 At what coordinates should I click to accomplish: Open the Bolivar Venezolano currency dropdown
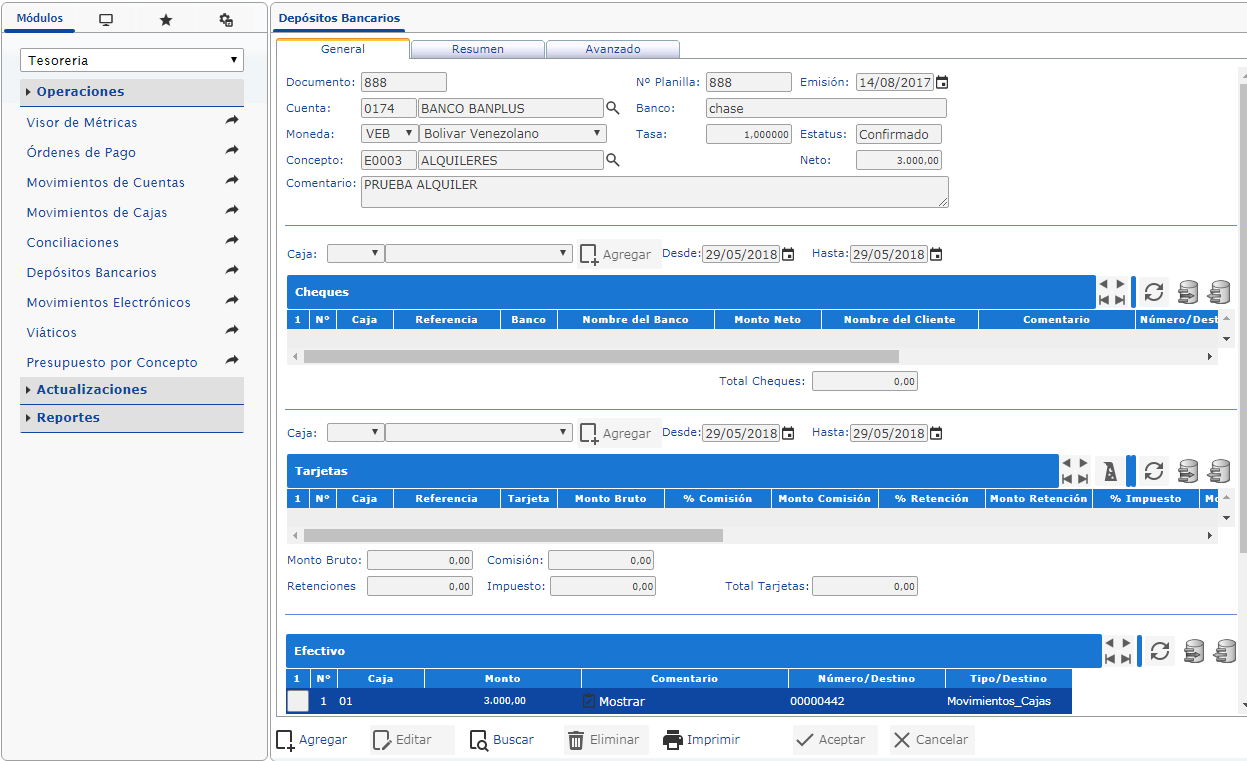tap(513, 133)
